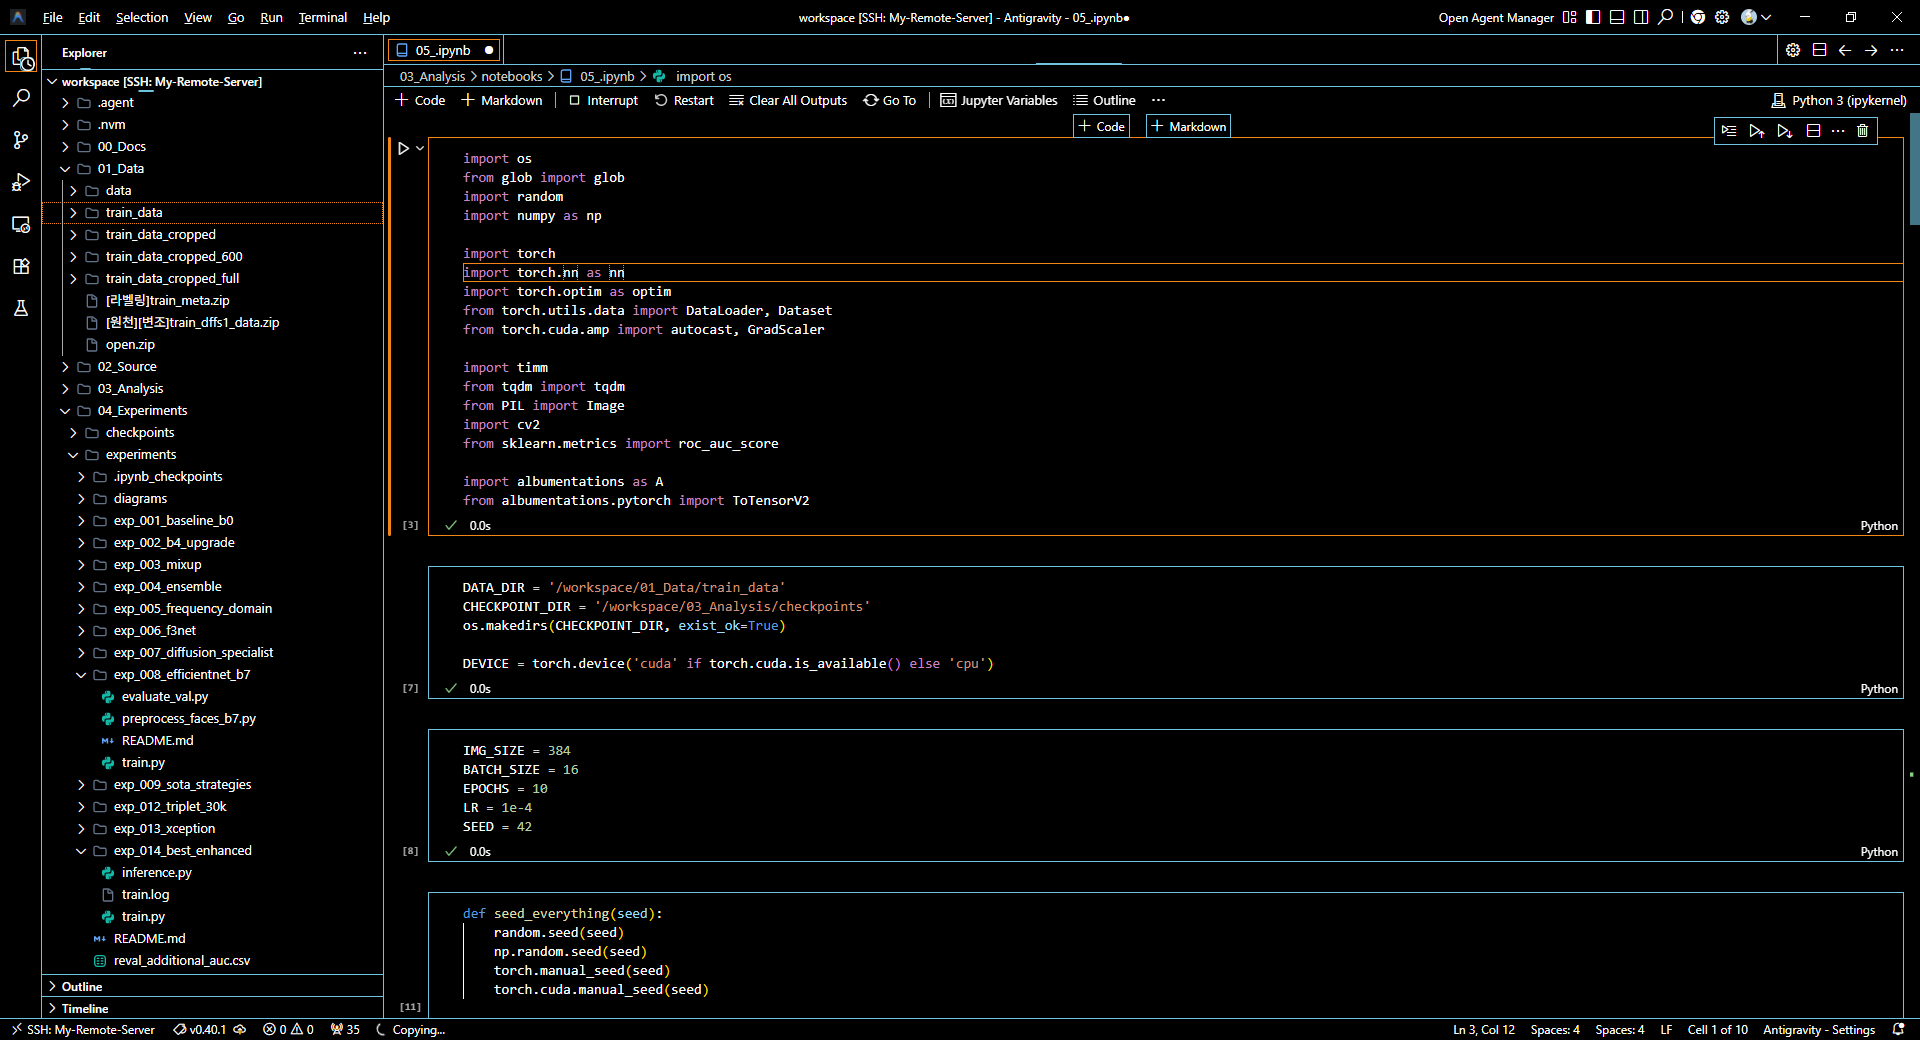
Task: Click the Open Agent Manager button
Action: click(1495, 17)
